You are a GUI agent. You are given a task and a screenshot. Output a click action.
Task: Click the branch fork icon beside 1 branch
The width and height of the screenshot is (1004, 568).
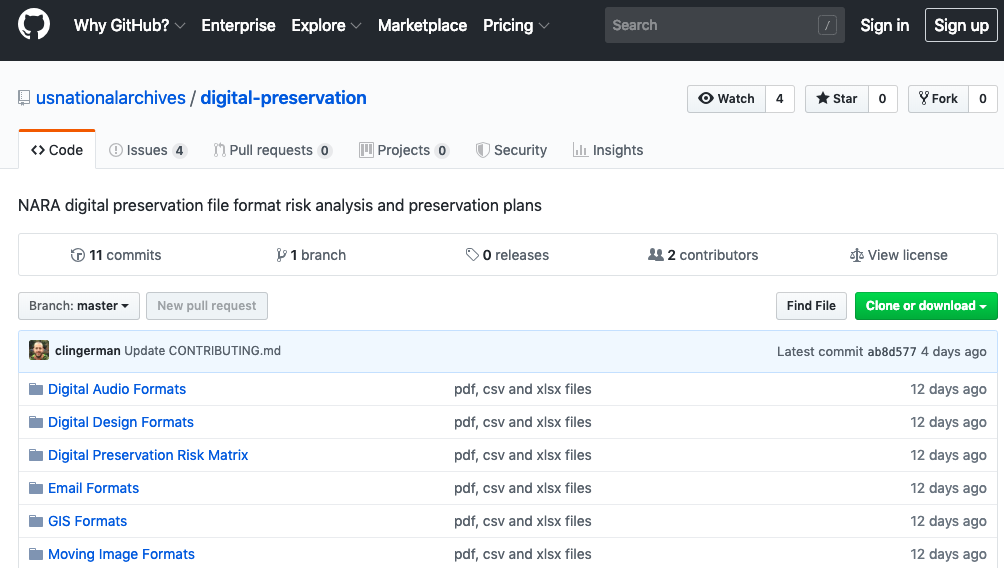pos(281,255)
